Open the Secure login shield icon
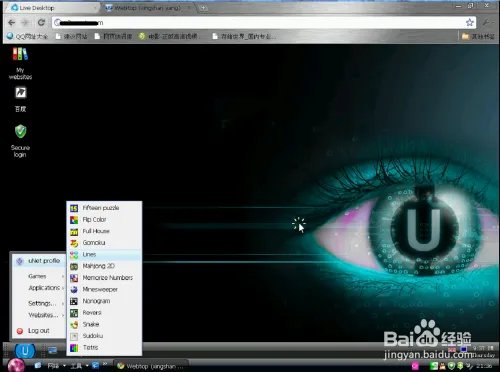500x372 pixels. click(20, 141)
